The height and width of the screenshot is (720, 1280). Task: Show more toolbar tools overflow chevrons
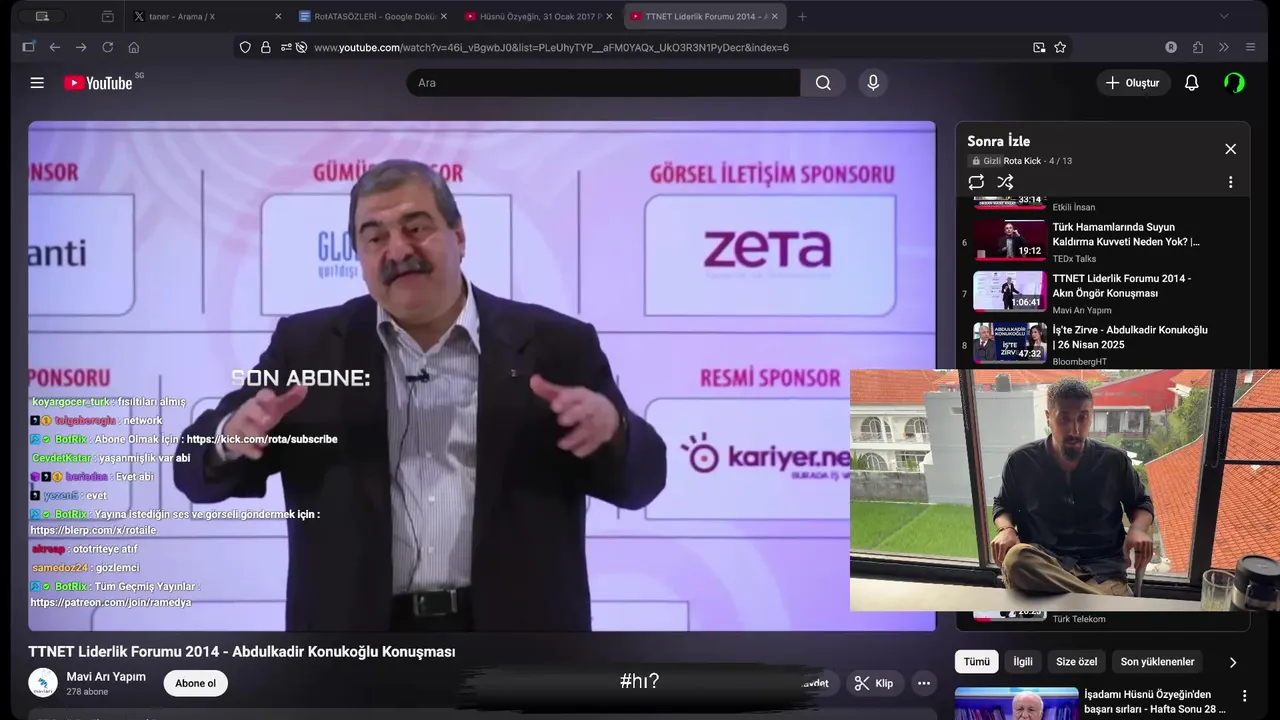(1224, 47)
